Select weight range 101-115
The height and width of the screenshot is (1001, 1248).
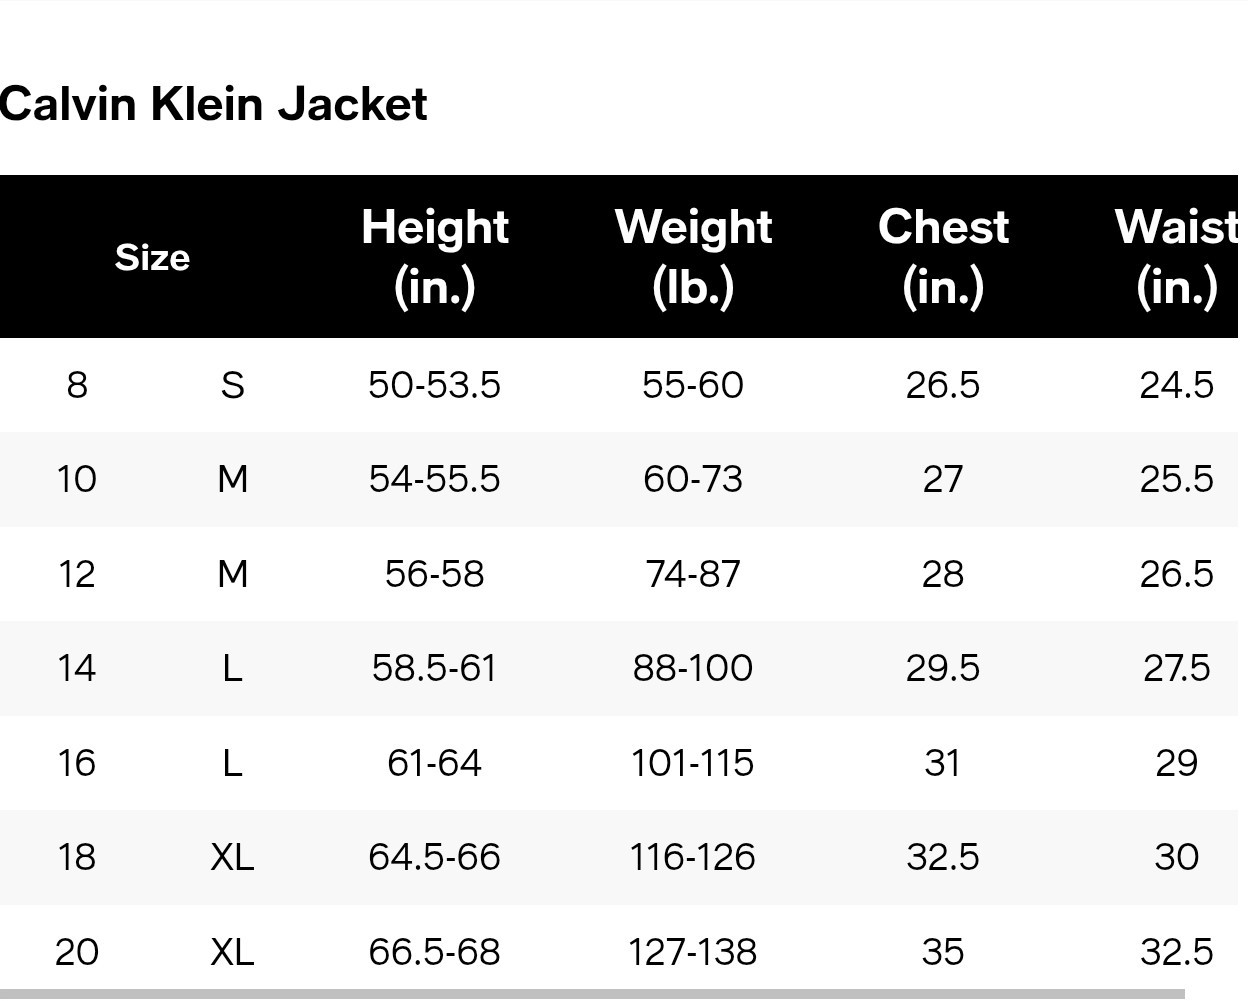point(693,763)
